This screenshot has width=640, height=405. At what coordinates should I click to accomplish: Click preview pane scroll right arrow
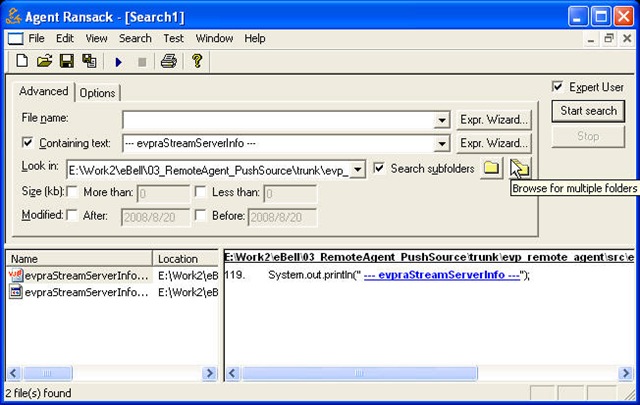click(626, 373)
